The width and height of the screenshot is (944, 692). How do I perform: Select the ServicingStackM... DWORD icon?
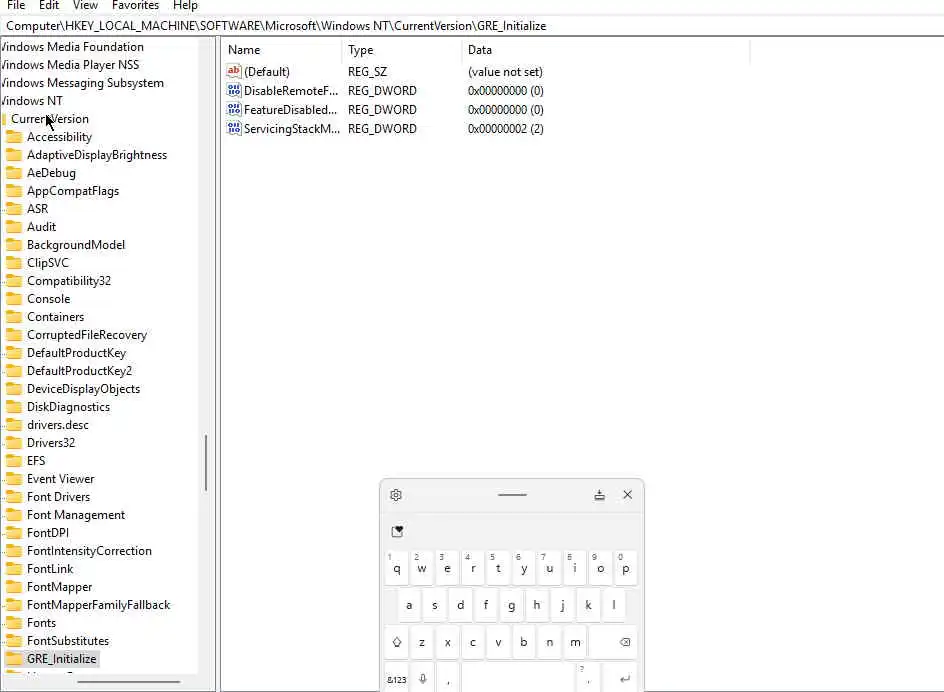coord(234,128)
